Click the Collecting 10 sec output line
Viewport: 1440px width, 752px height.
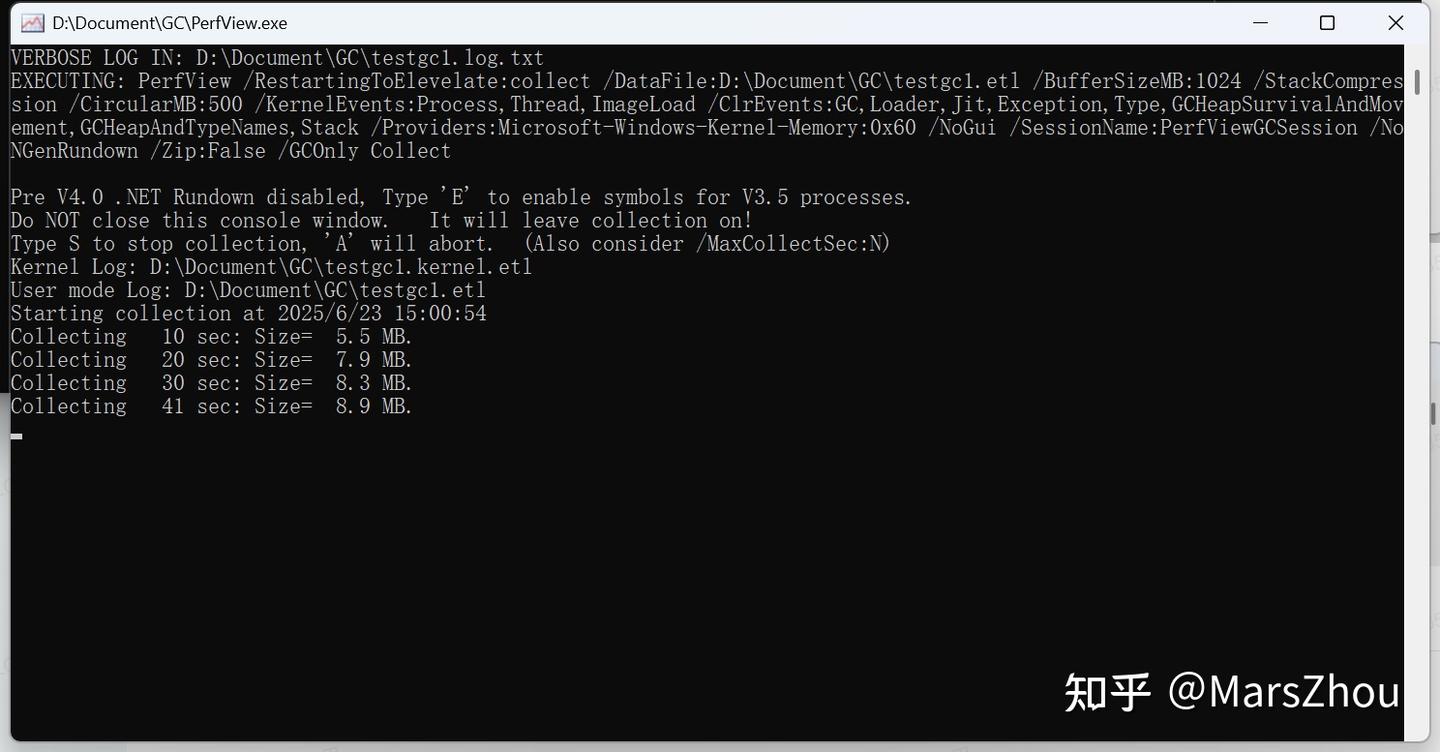point(211,336)
